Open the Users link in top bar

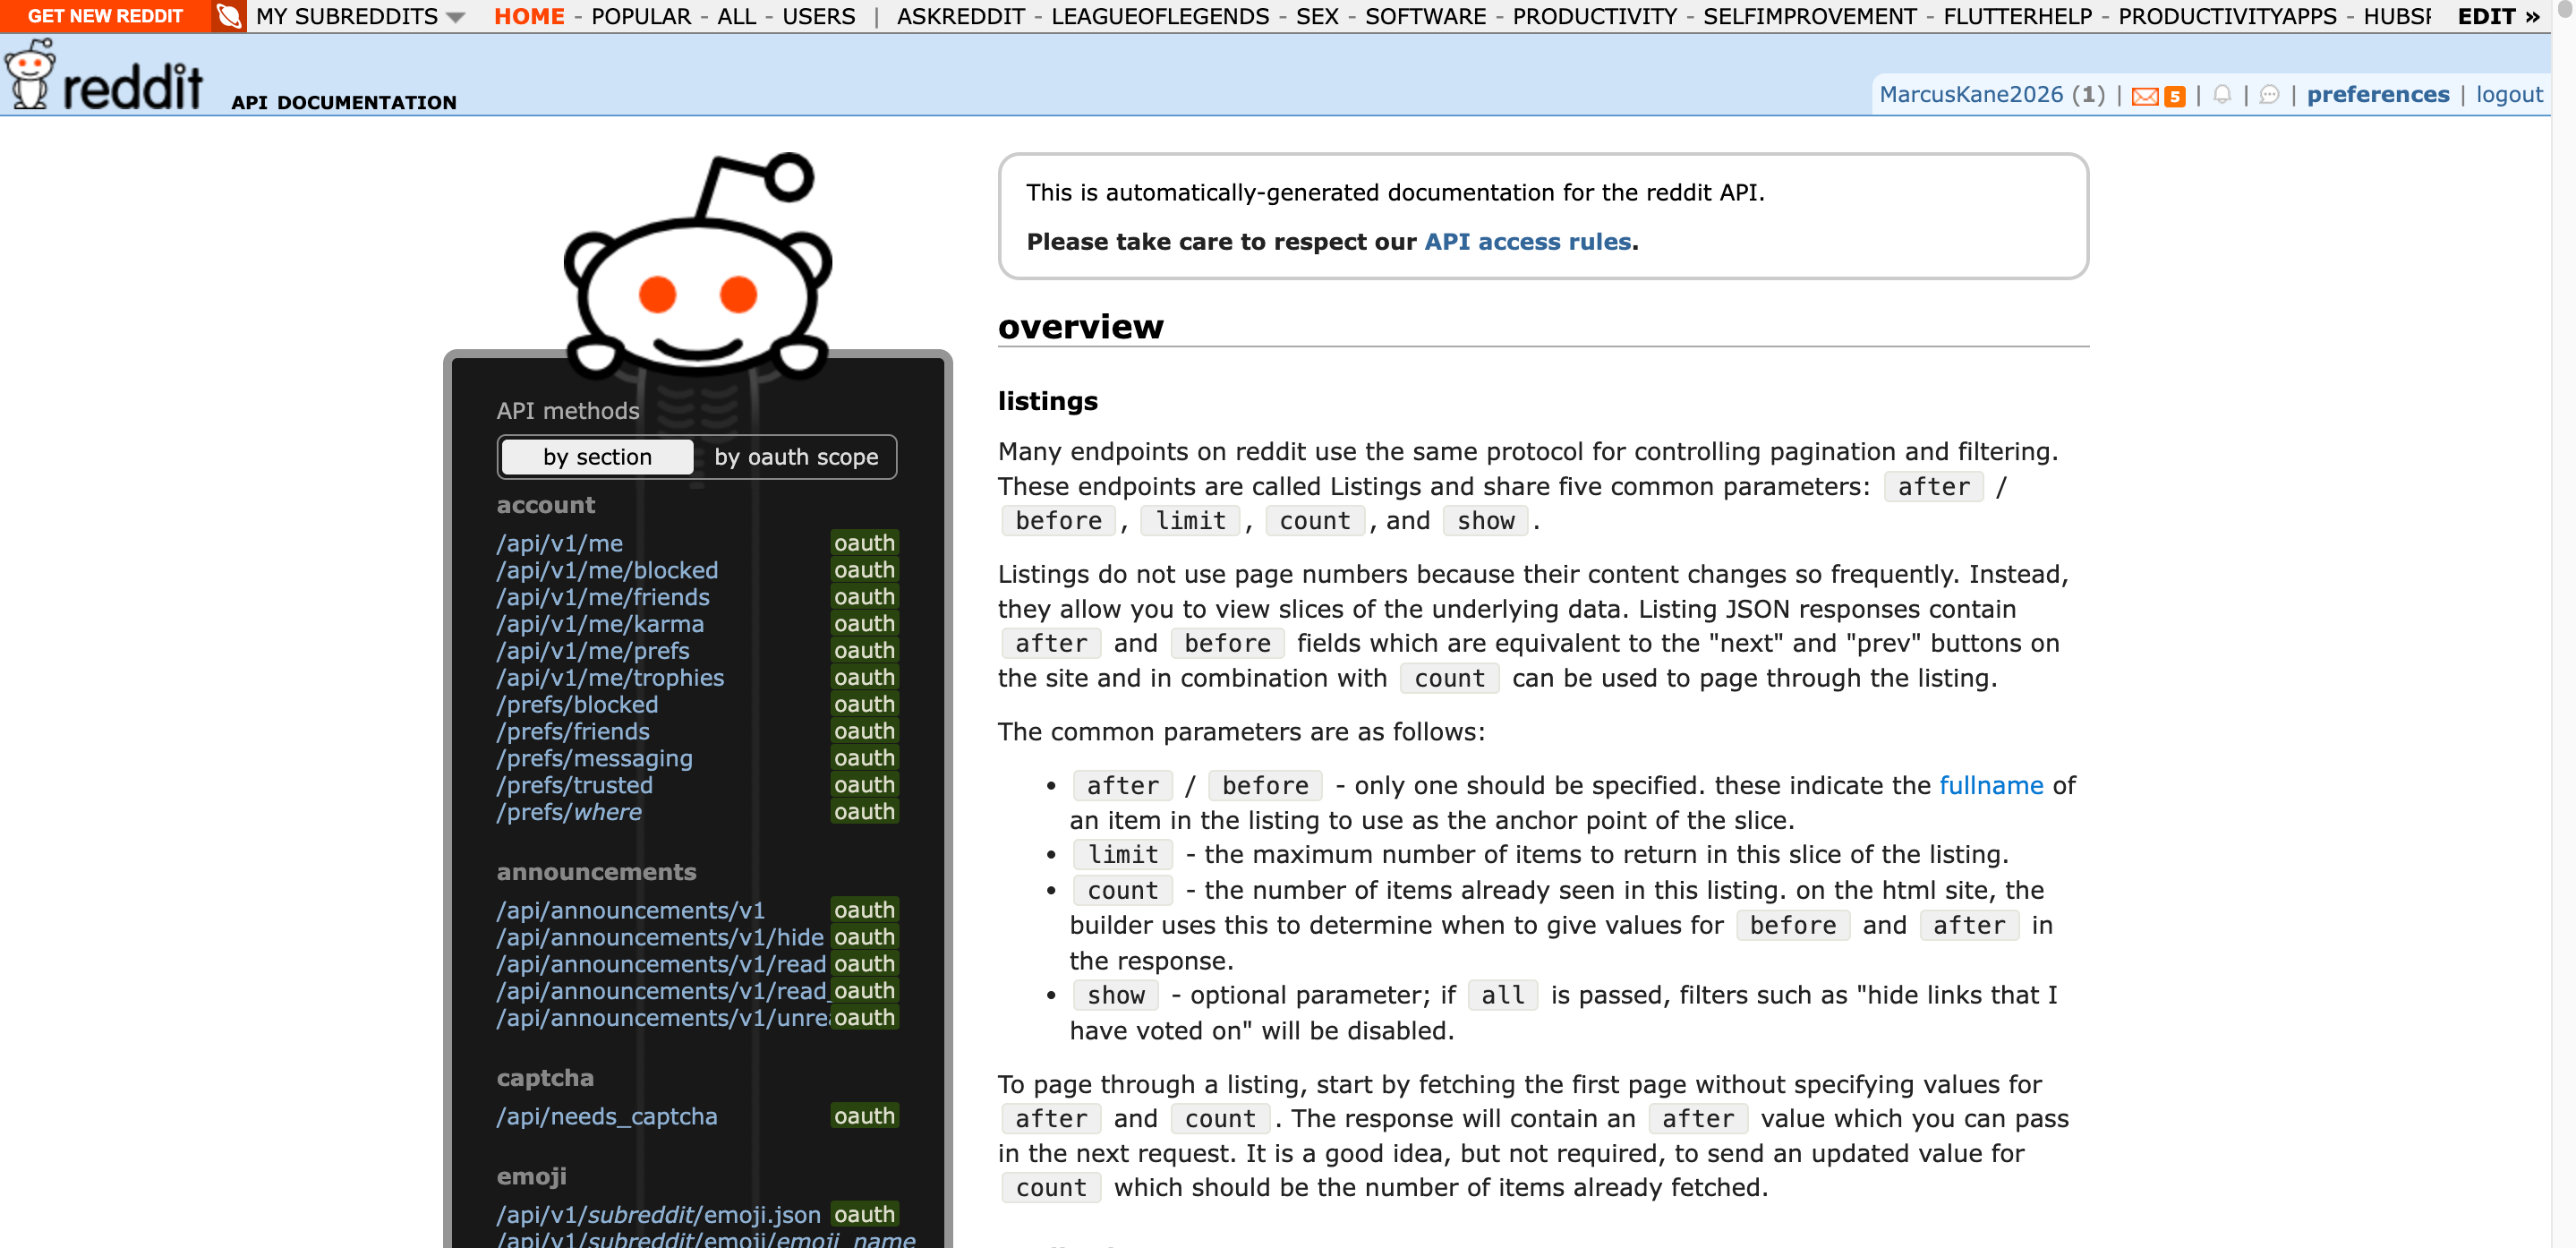click(x=819, y=16)
